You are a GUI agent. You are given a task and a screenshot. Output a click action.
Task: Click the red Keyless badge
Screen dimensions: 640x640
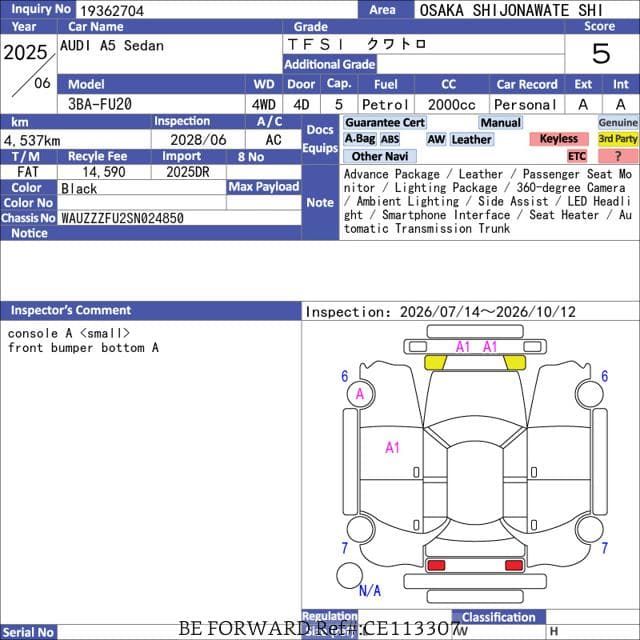[x=559, y=139]
